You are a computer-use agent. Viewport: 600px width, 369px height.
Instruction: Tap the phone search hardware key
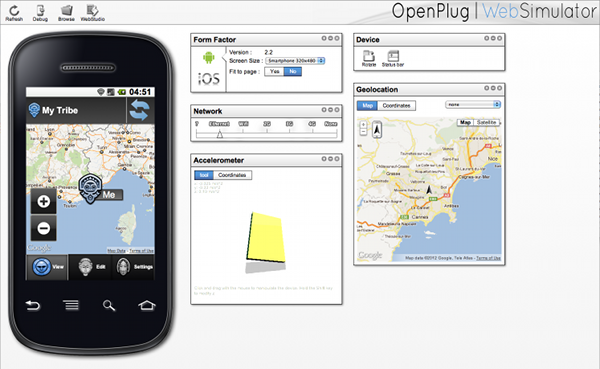pos(109,305)
